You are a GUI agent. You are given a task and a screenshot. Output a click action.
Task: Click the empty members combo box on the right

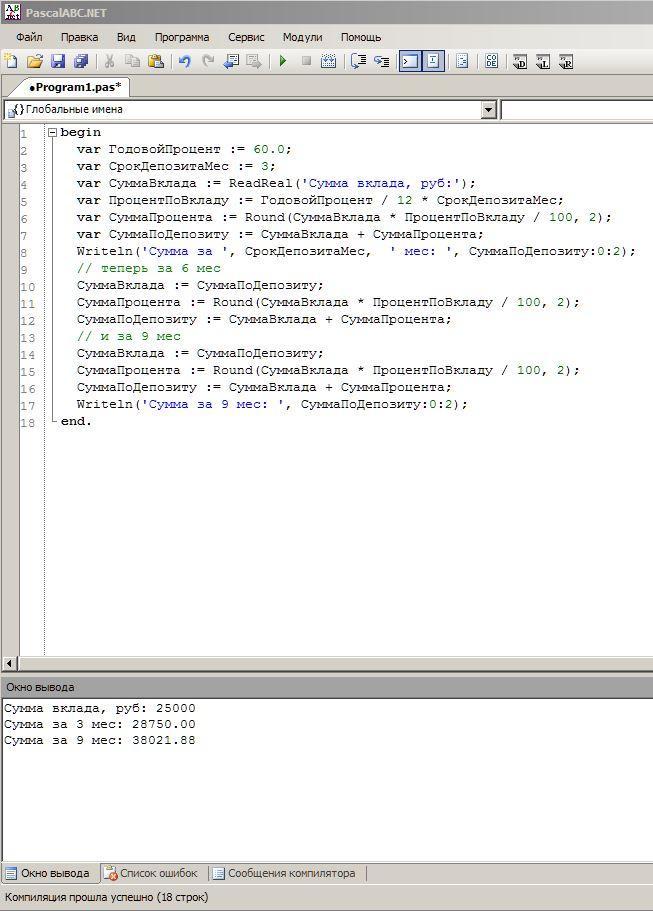click(577, 110)
